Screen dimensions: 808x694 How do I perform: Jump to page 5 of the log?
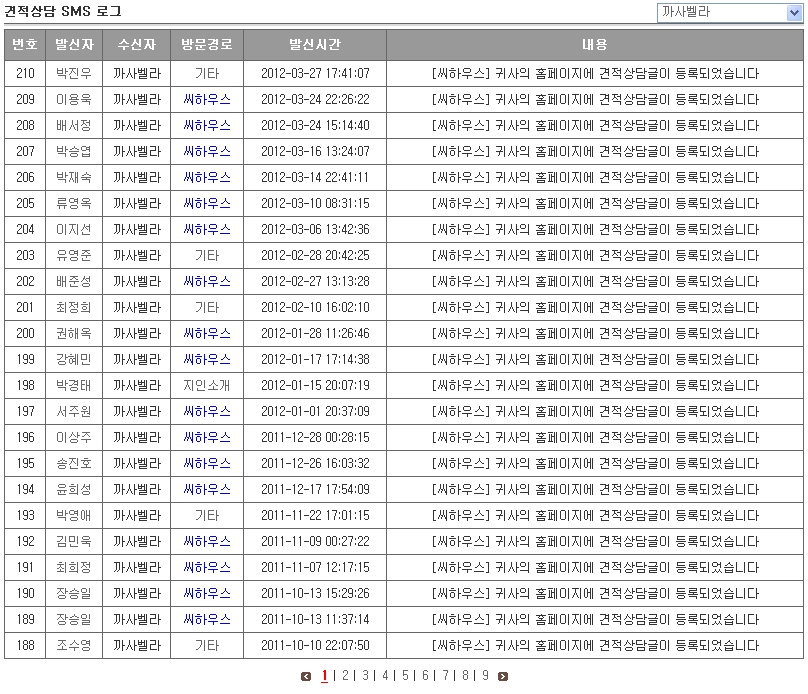coord(405,676)
